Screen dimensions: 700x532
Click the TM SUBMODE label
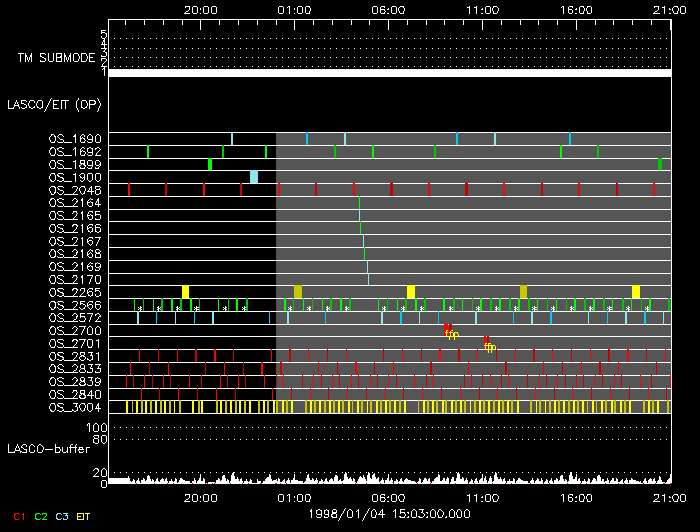[x=56, y=58]
